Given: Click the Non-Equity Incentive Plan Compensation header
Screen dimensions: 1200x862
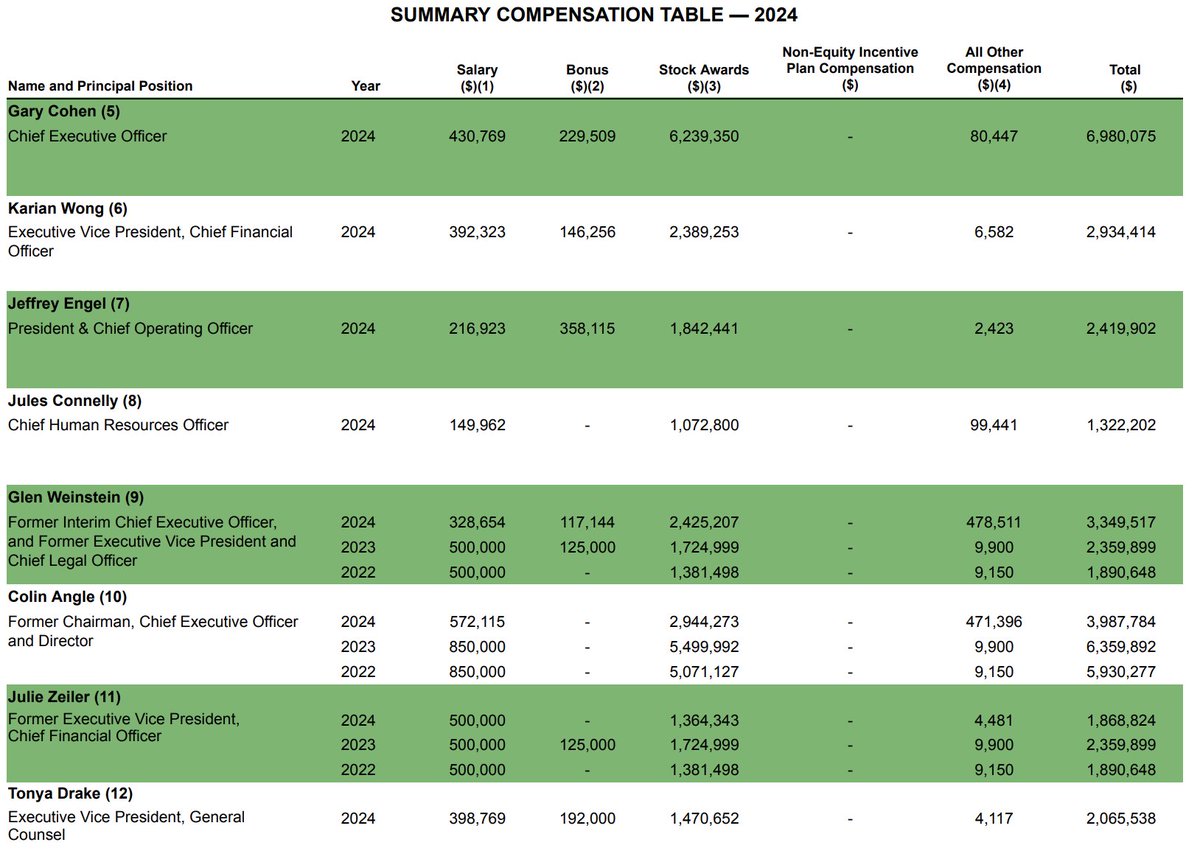Looking at the screenshot, I should (x=850, y=60).
